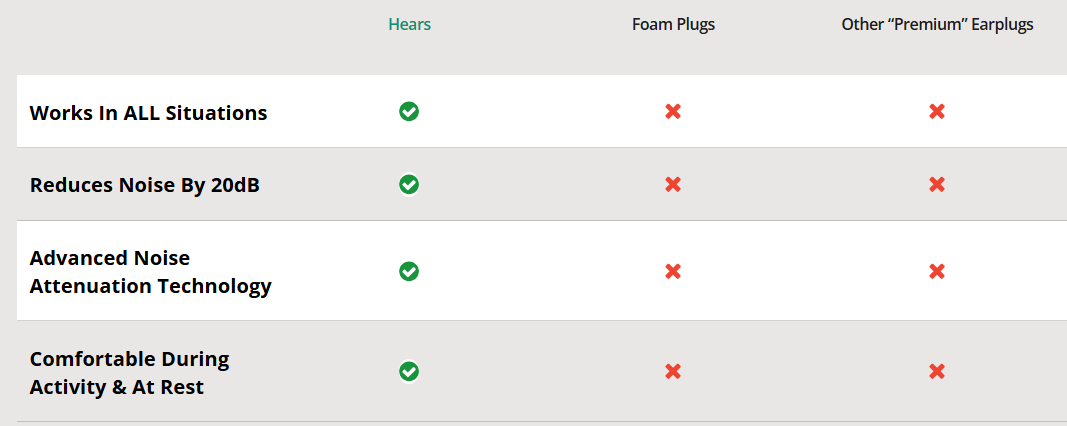Image resolution: width=1067 pixels, height=426 pixels.
Task: Click Foam Plugs red X for Works In ALL Situations
Action: [x=673, y=111]
